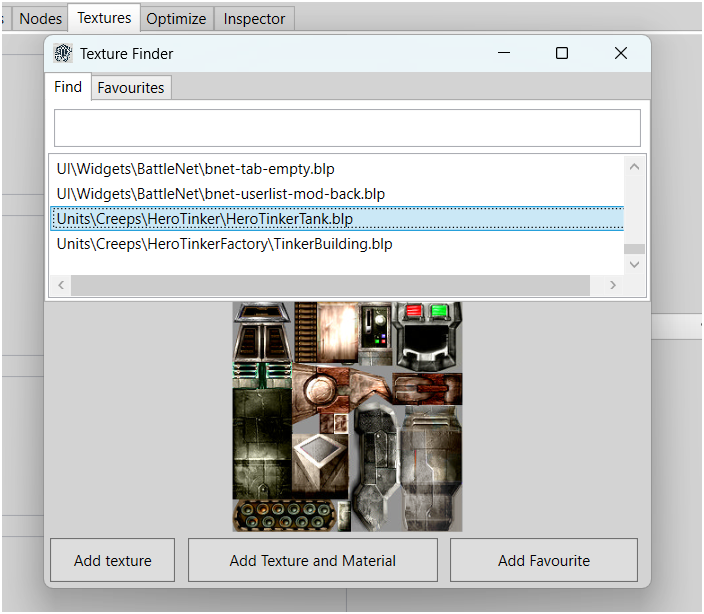Click the HeroTinkerTank texture preview image
Viewport: 704px width, 614px height.
(347, 417)
